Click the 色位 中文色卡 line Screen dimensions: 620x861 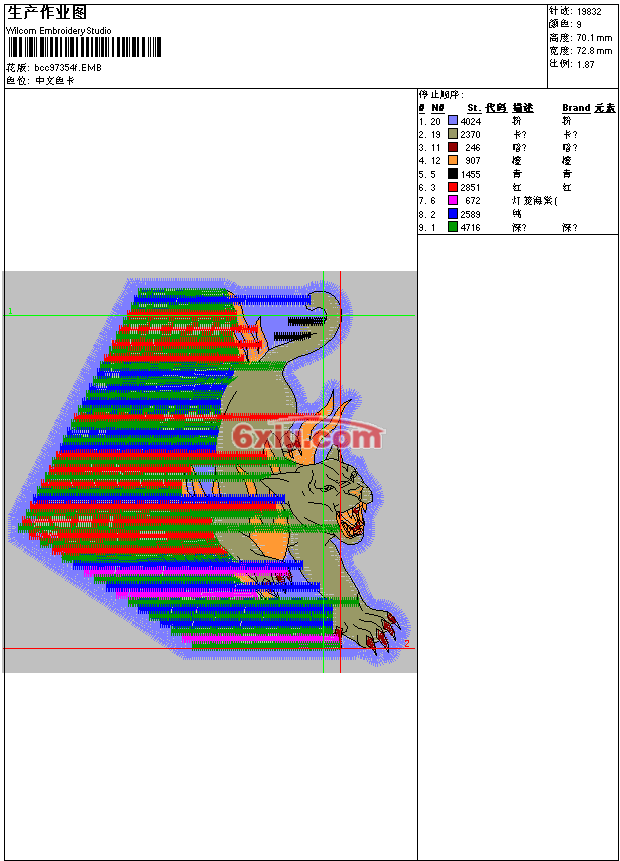40,81
